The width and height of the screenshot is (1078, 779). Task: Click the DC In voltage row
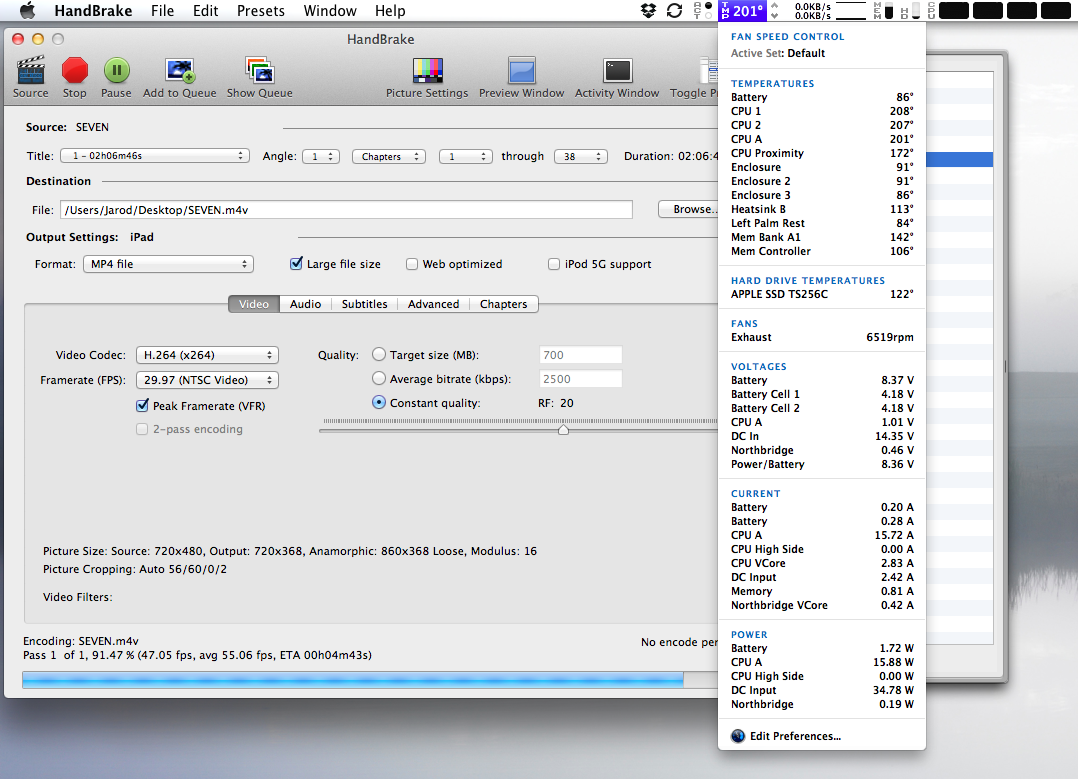(822, 436)
